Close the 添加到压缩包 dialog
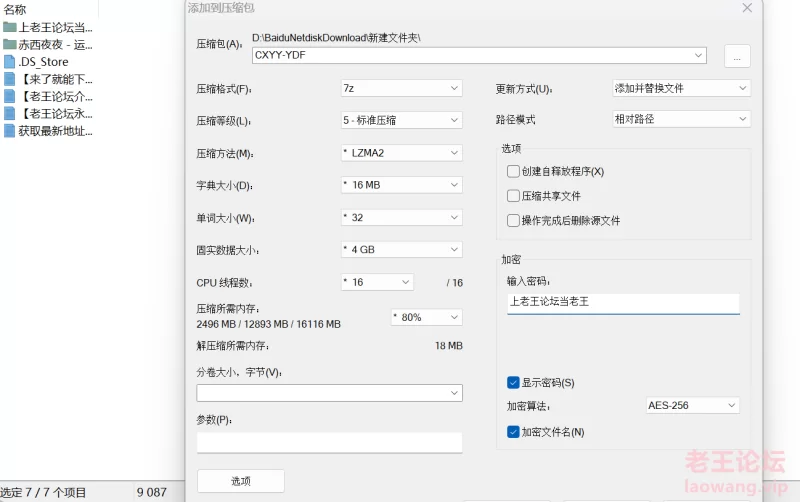800x502 pixels. pyautogui.click(x=747, y=8)
